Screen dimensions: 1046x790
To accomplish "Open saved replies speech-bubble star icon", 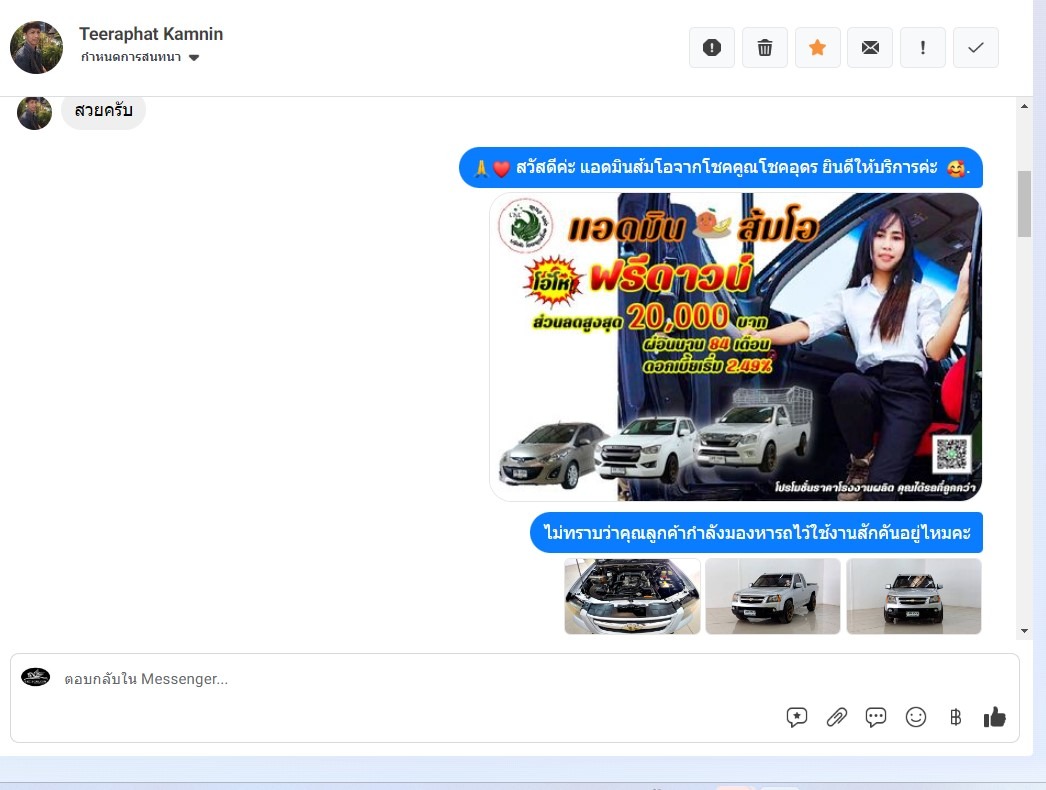I will [797, 717].
